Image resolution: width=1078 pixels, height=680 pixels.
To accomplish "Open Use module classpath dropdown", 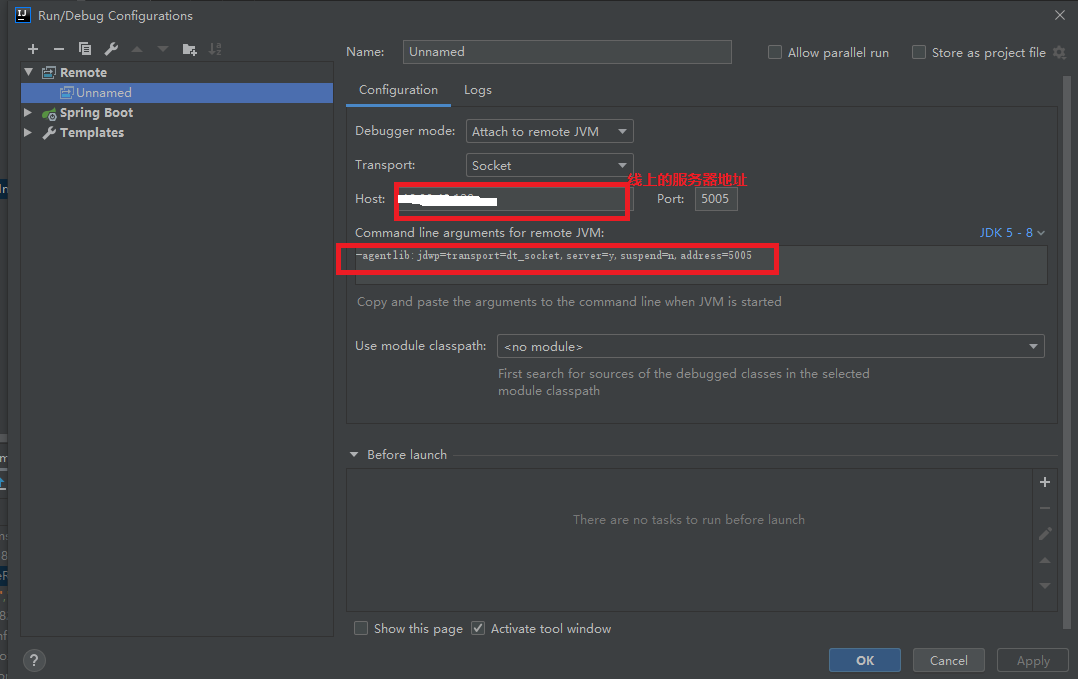I will pyautogui.click(x=770, y=346).
